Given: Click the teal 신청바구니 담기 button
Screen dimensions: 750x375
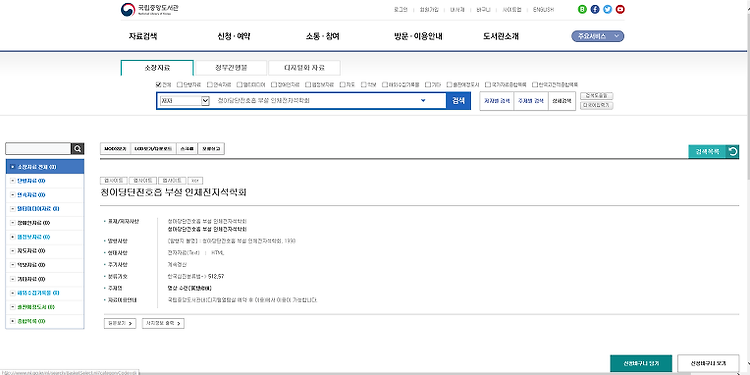Looking at the screenshot, I should [641, 363].
